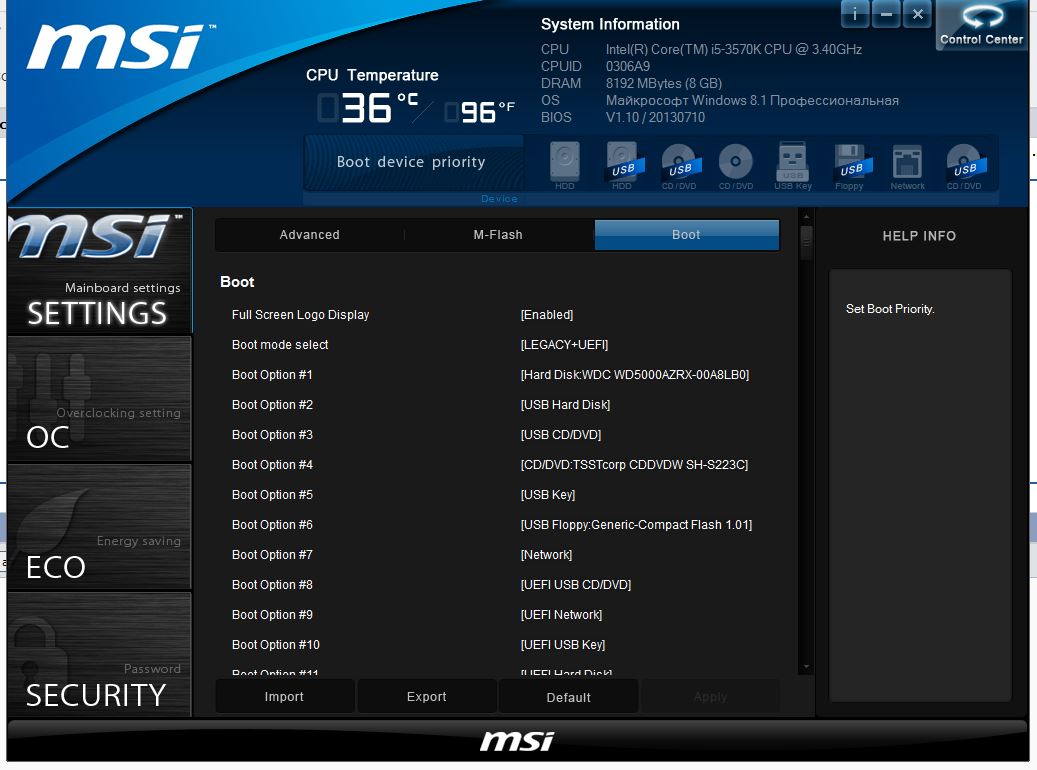Screen dimensions: 1037x770
Task: Go to the ECO energy saving section
Action: (99, 528)
